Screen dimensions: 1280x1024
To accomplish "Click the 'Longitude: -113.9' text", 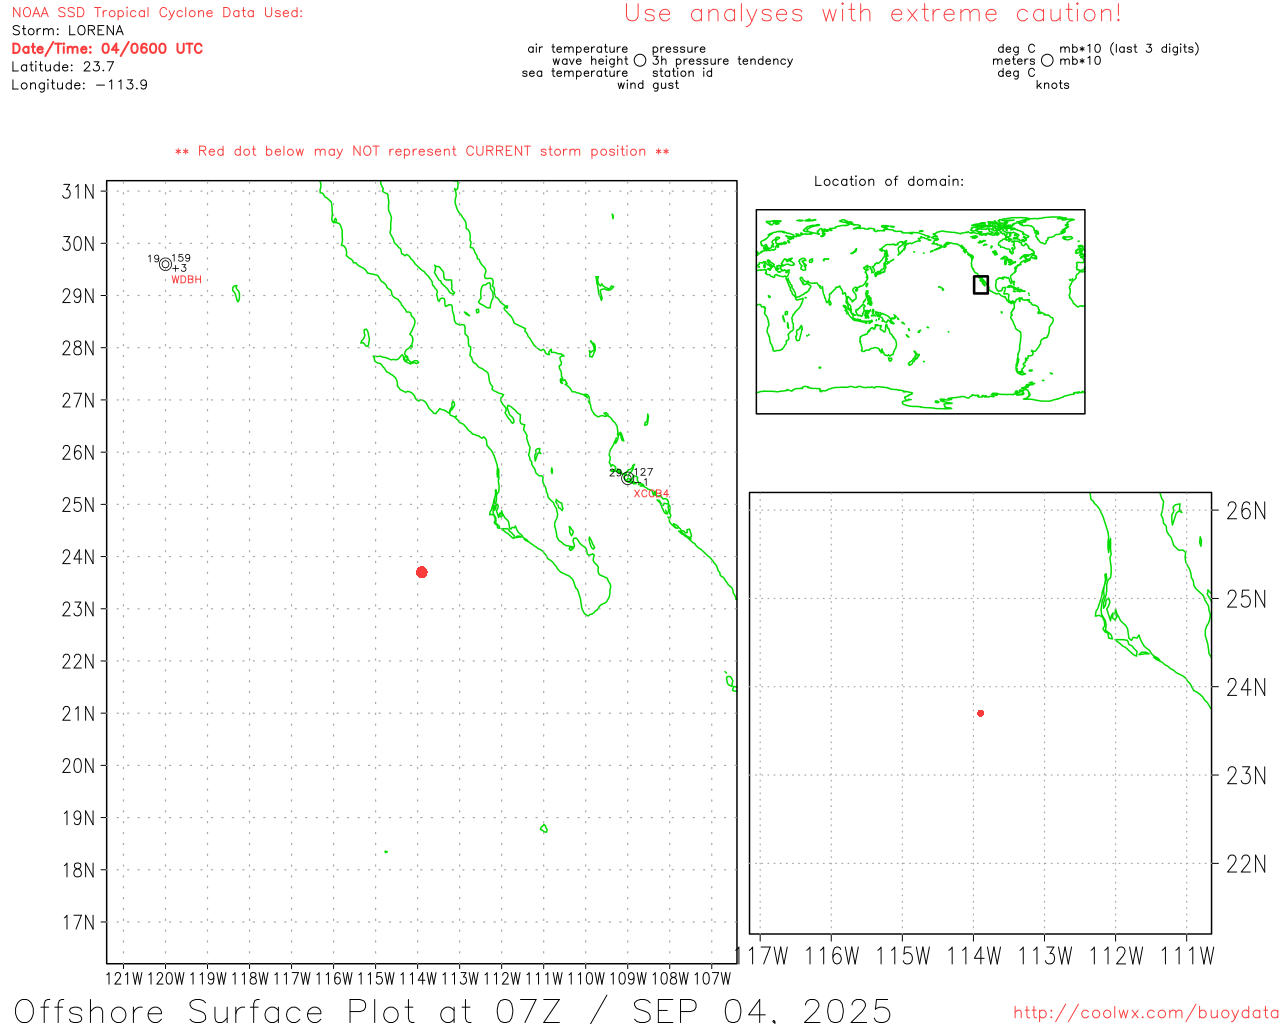I will click(x=80, y=85).
